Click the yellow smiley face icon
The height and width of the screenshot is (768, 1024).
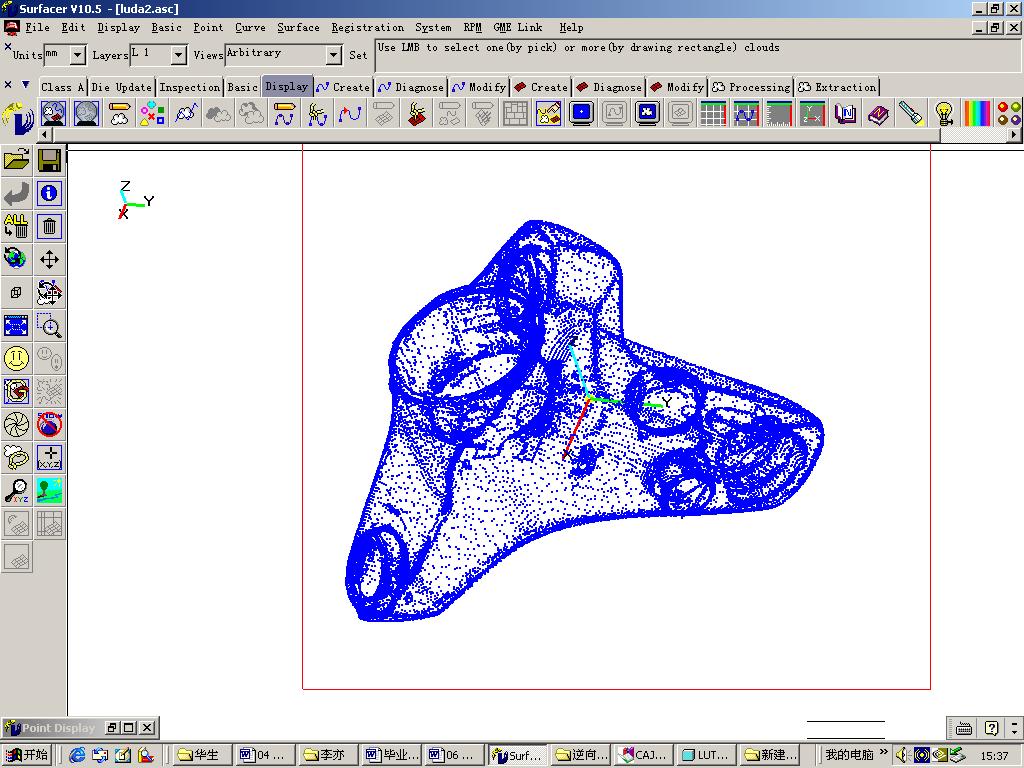pos(16,359)
